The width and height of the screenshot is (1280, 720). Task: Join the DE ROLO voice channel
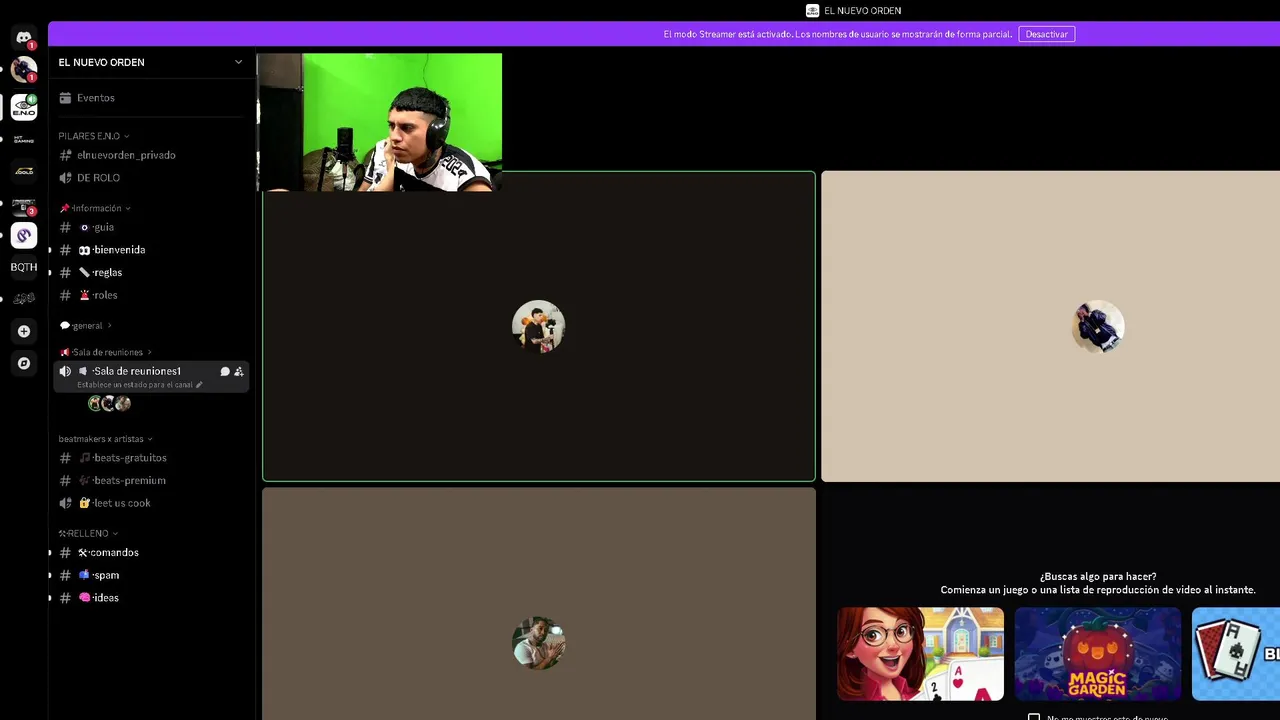150,178
